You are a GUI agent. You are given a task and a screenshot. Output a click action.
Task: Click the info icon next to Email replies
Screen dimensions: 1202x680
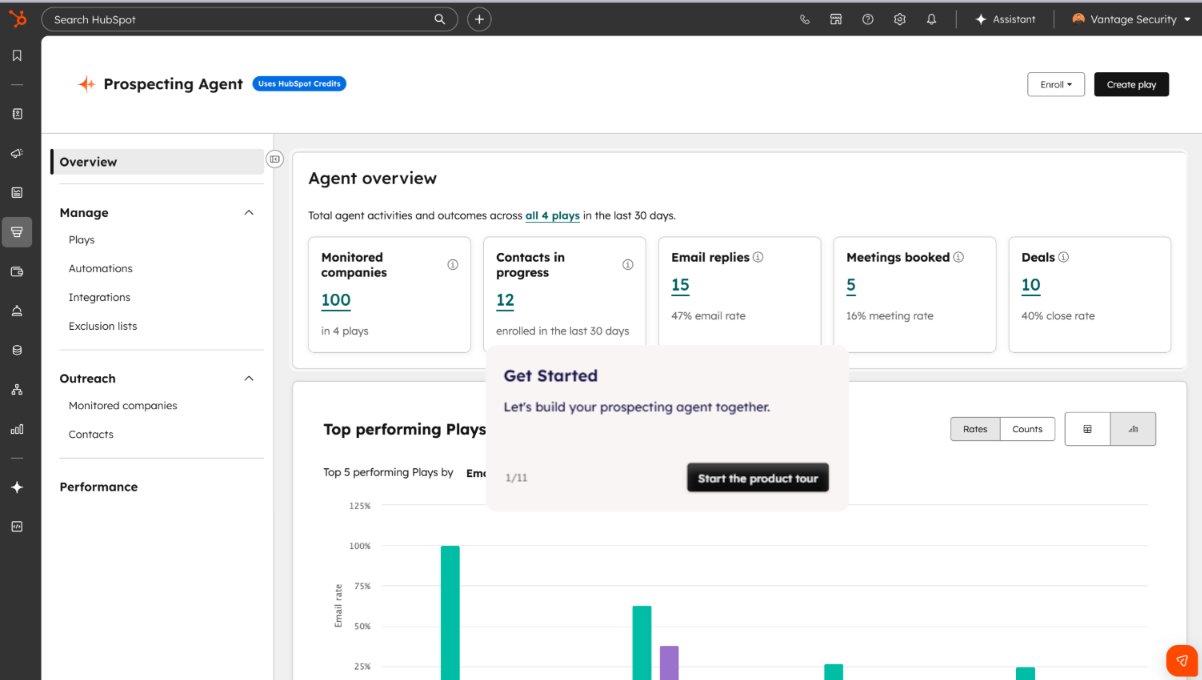[x=758, y=257]
